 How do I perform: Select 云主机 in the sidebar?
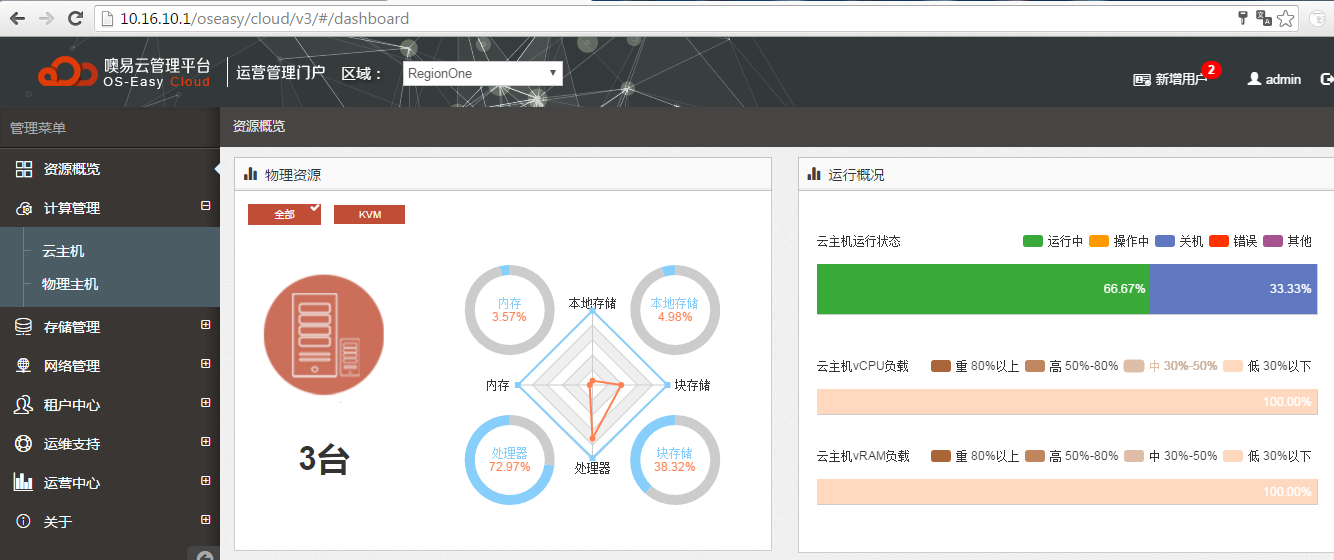click(x=63, y=251)
